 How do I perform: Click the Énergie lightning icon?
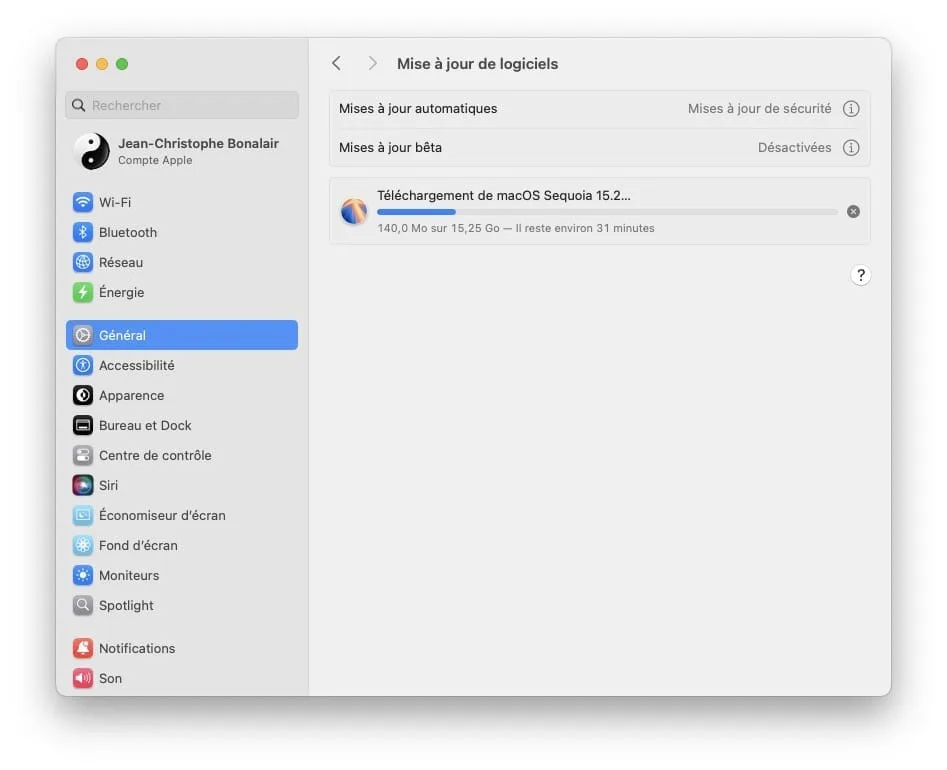pos(83,292)
